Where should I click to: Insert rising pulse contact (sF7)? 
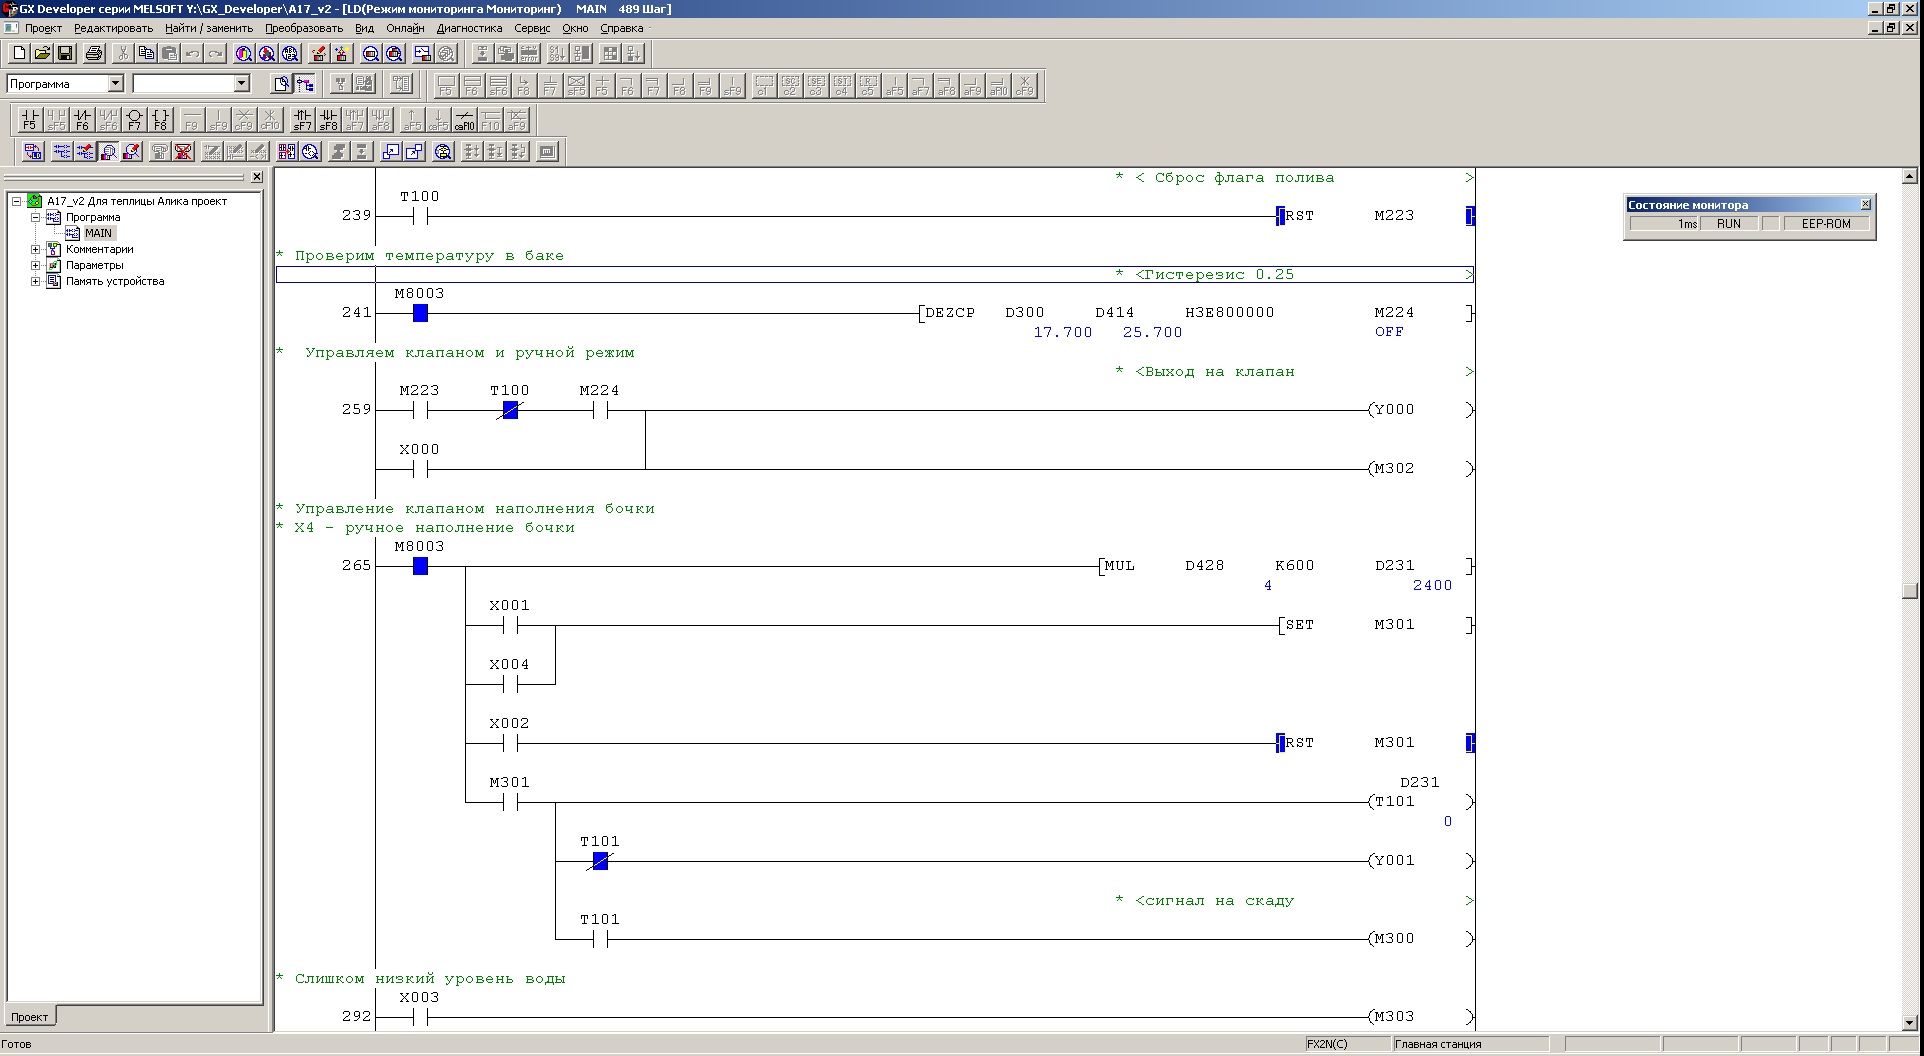tap(302, 120)
